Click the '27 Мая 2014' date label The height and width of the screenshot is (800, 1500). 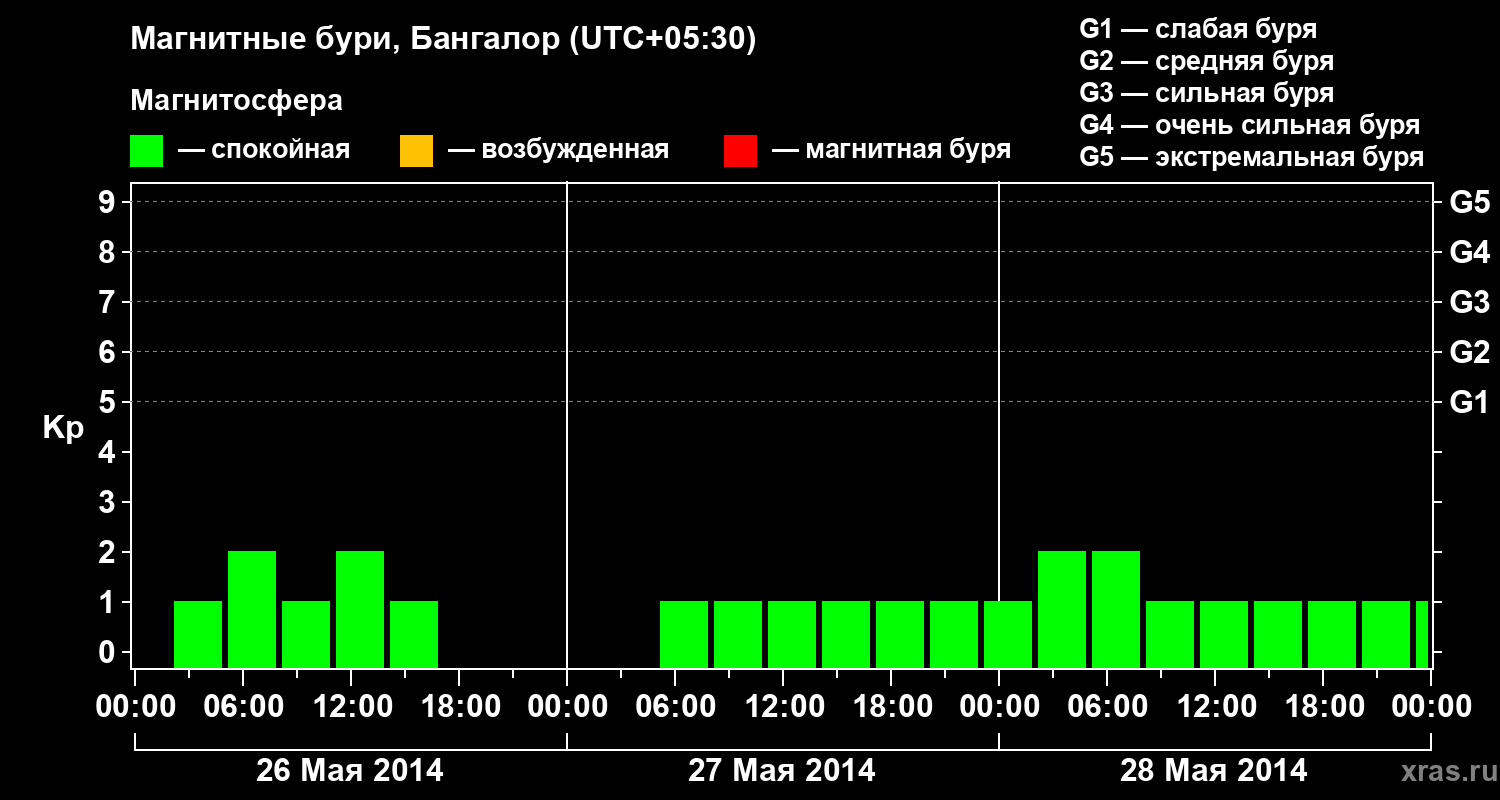781,770
